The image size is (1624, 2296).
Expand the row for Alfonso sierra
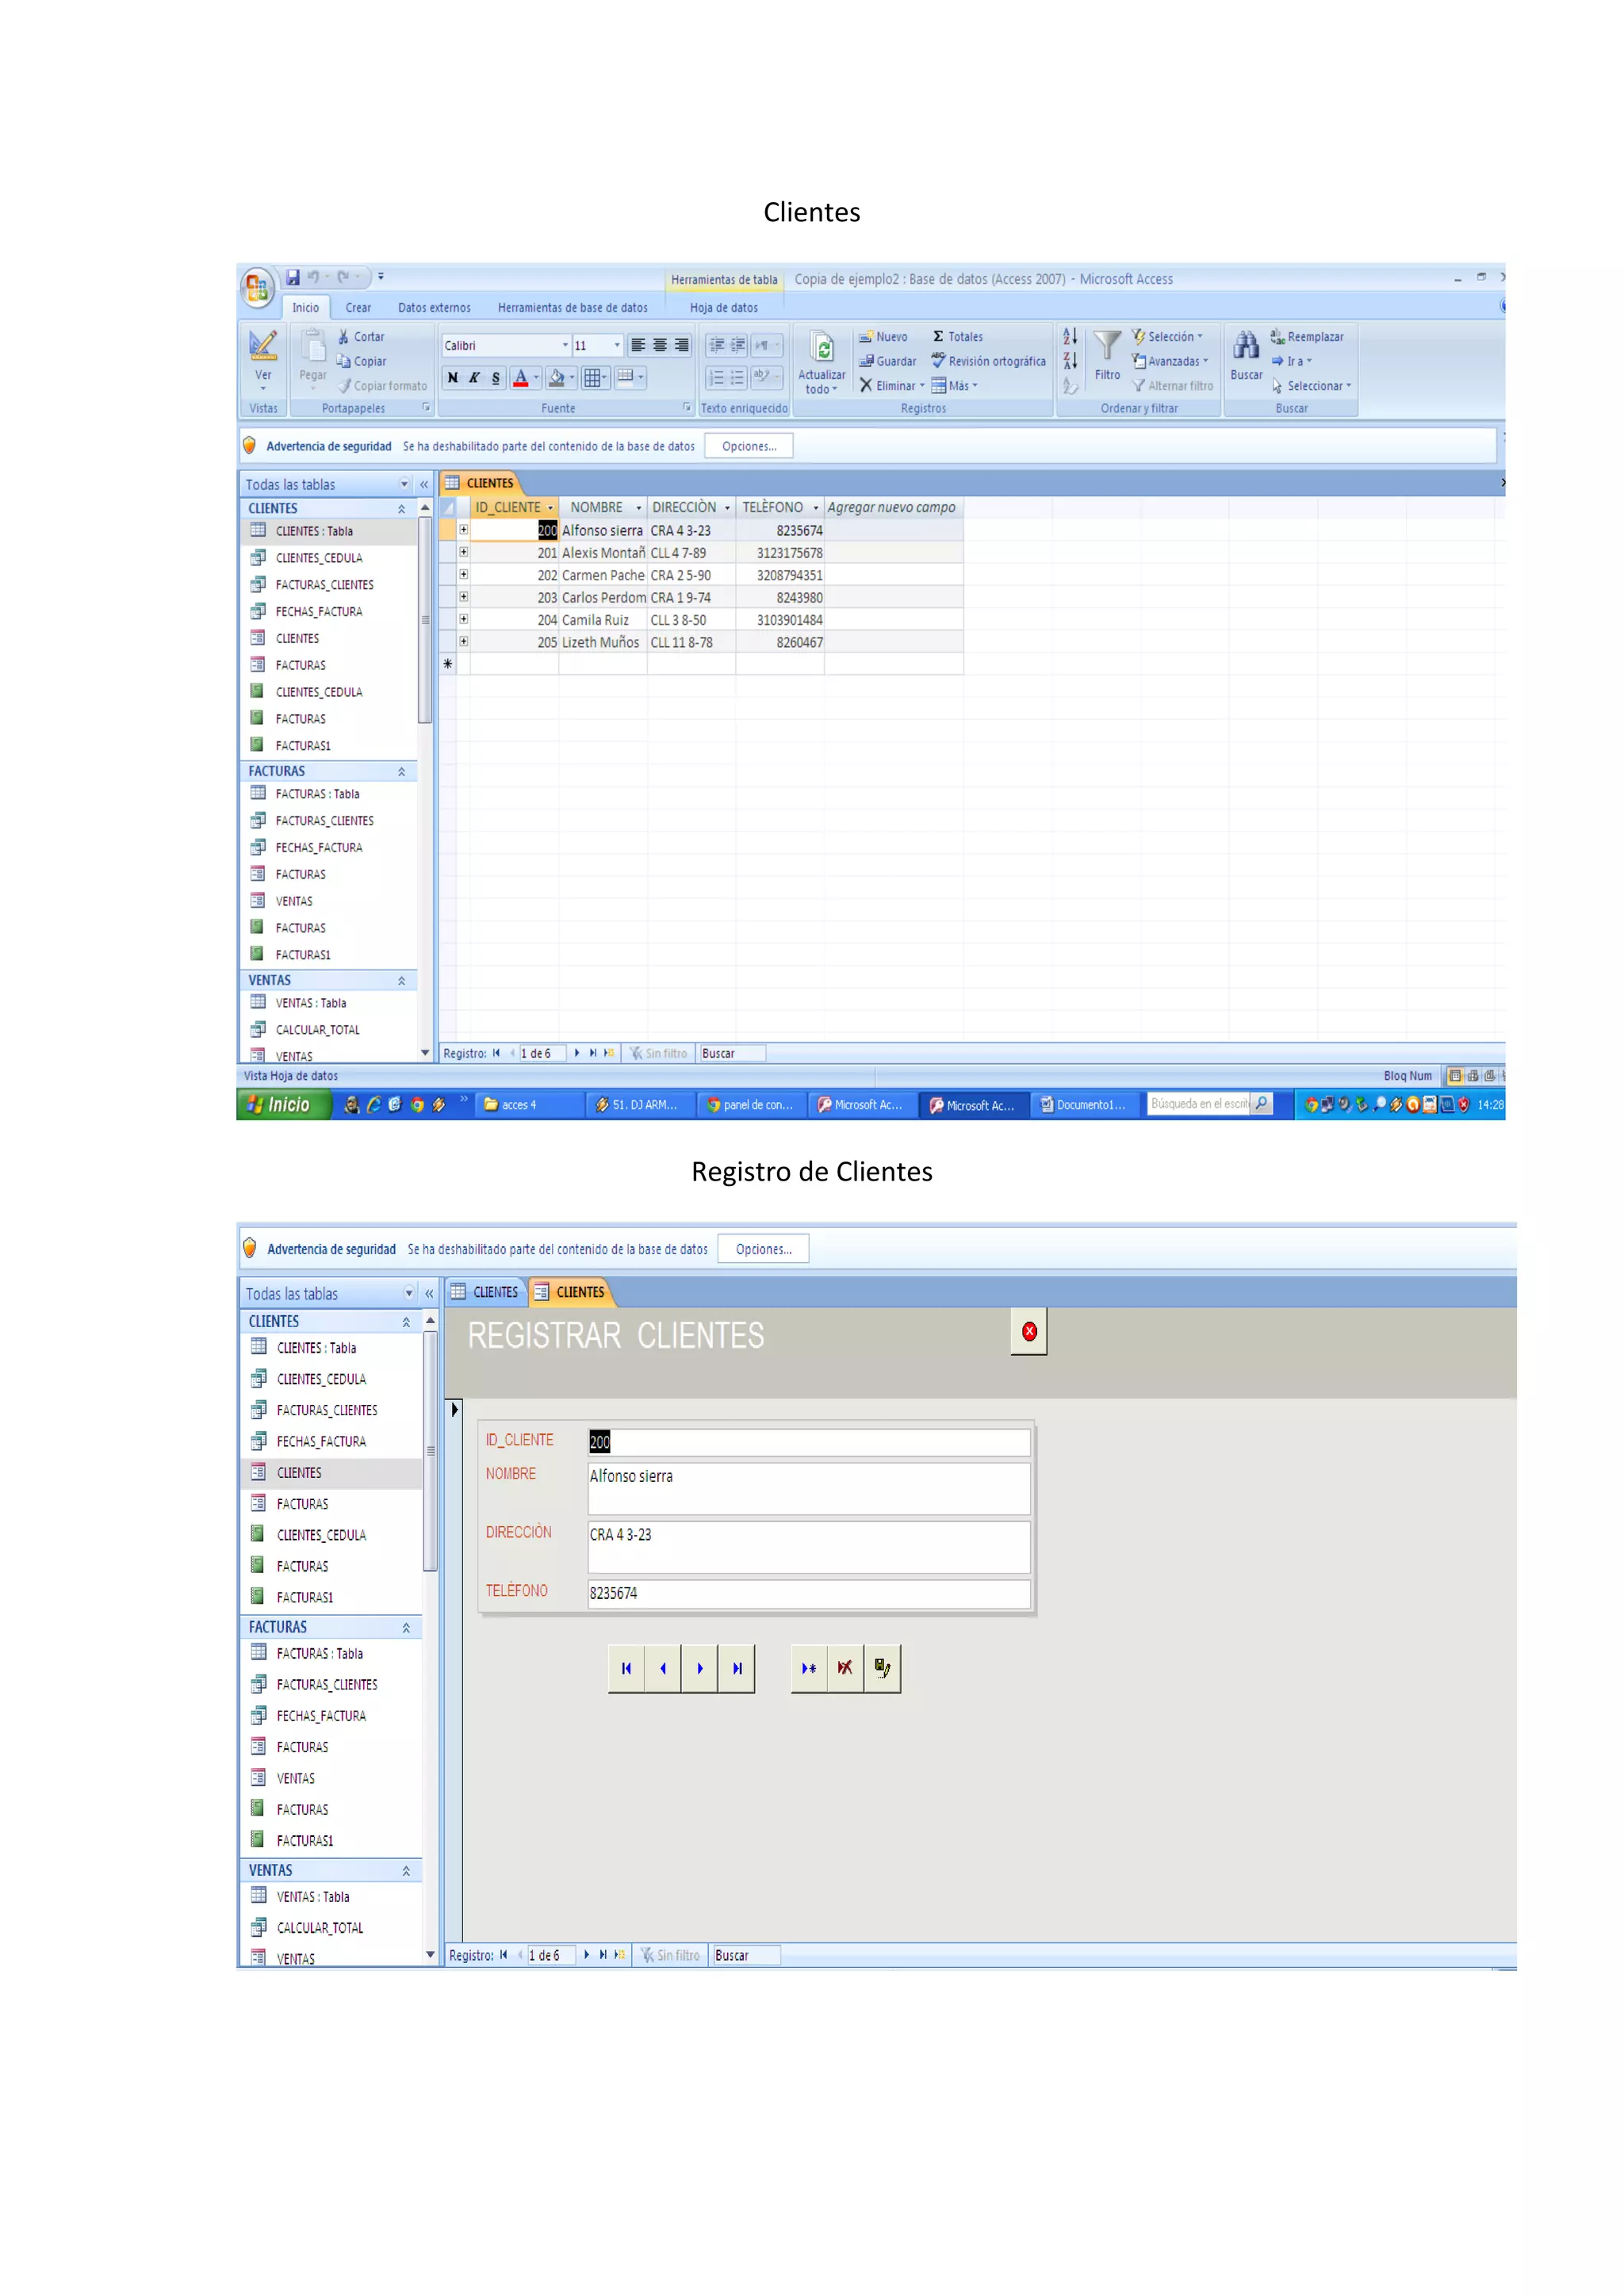(x=463, y=530)
